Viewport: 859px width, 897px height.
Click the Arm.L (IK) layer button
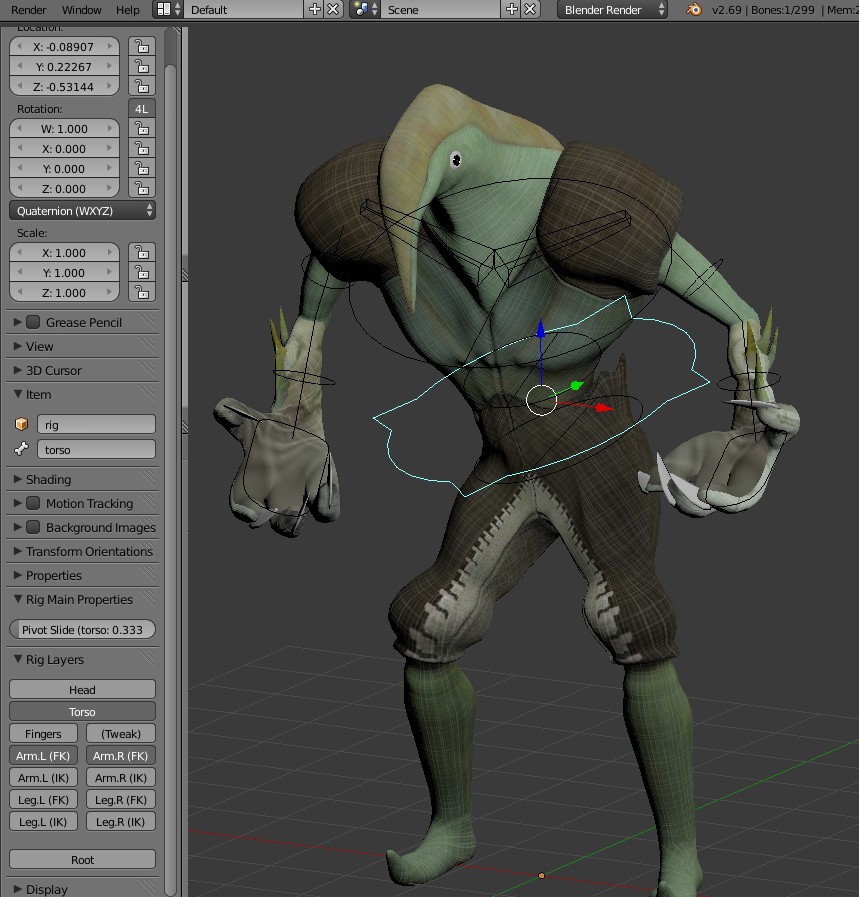pyautogui.click(x=43, y=777)
